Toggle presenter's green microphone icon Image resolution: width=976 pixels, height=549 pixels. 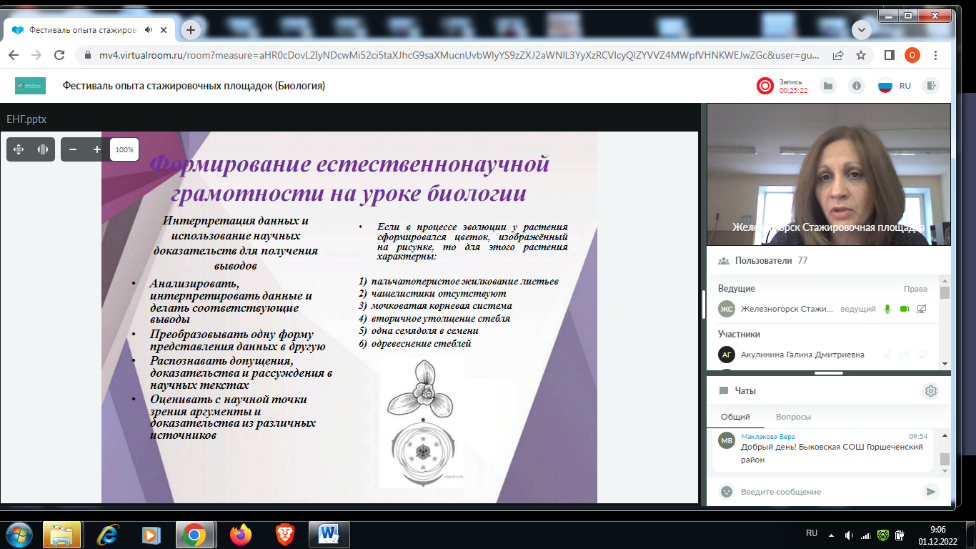[888, 309]
